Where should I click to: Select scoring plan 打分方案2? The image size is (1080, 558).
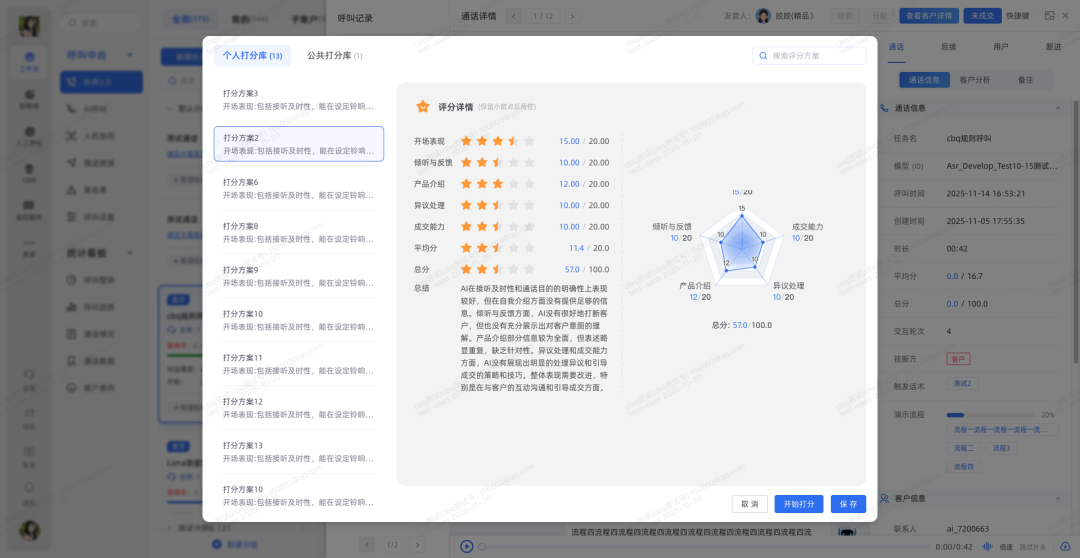298,144
